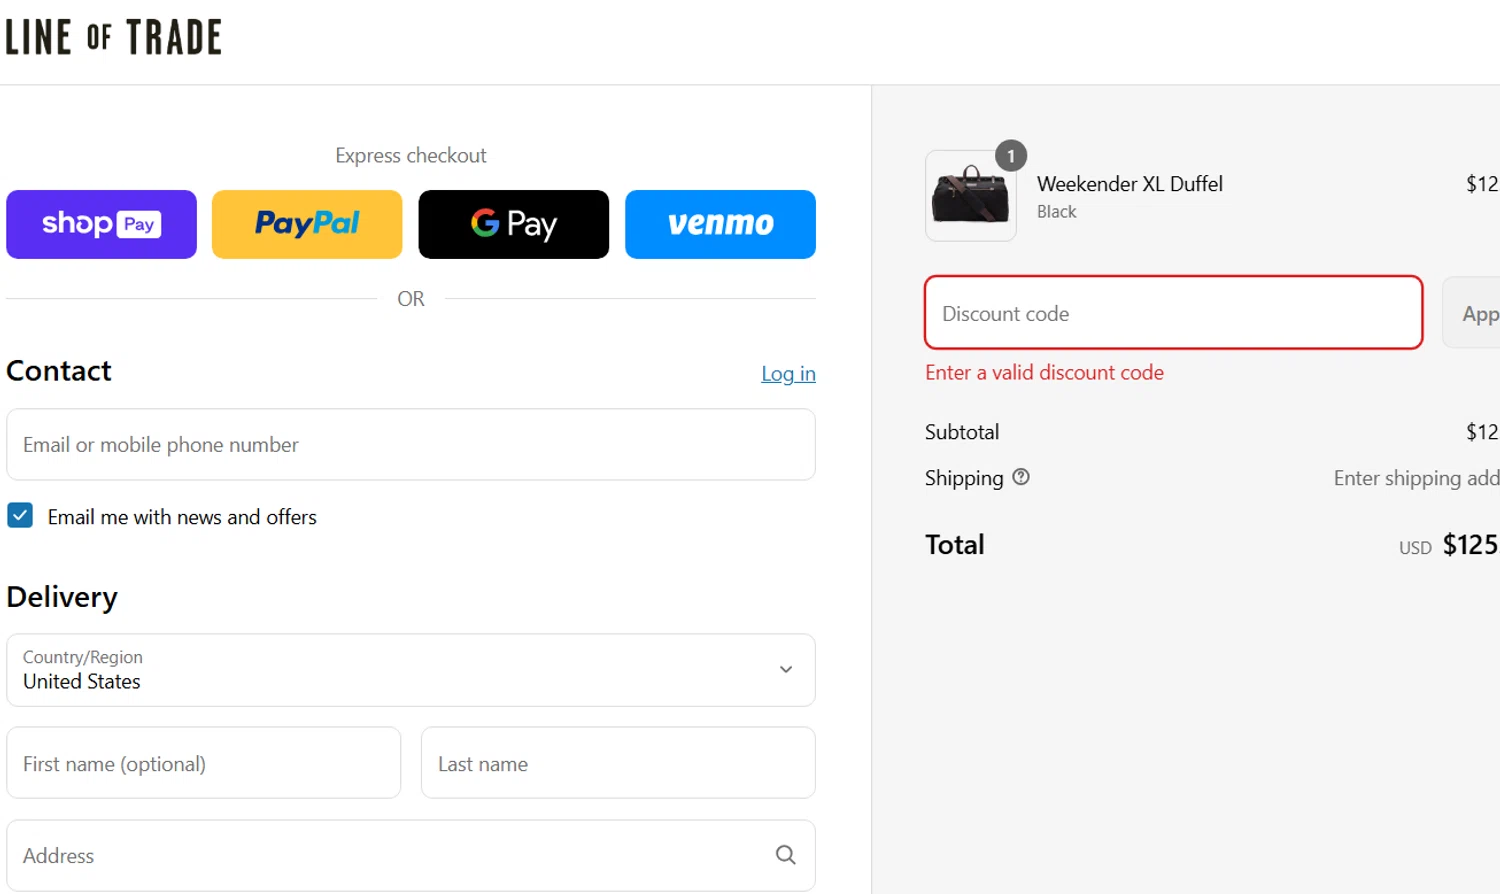This screenshot has width=1500, height=894.
Task: Select Google Pay express checkout
Action: pyautogui.click(x=514, y=224)
